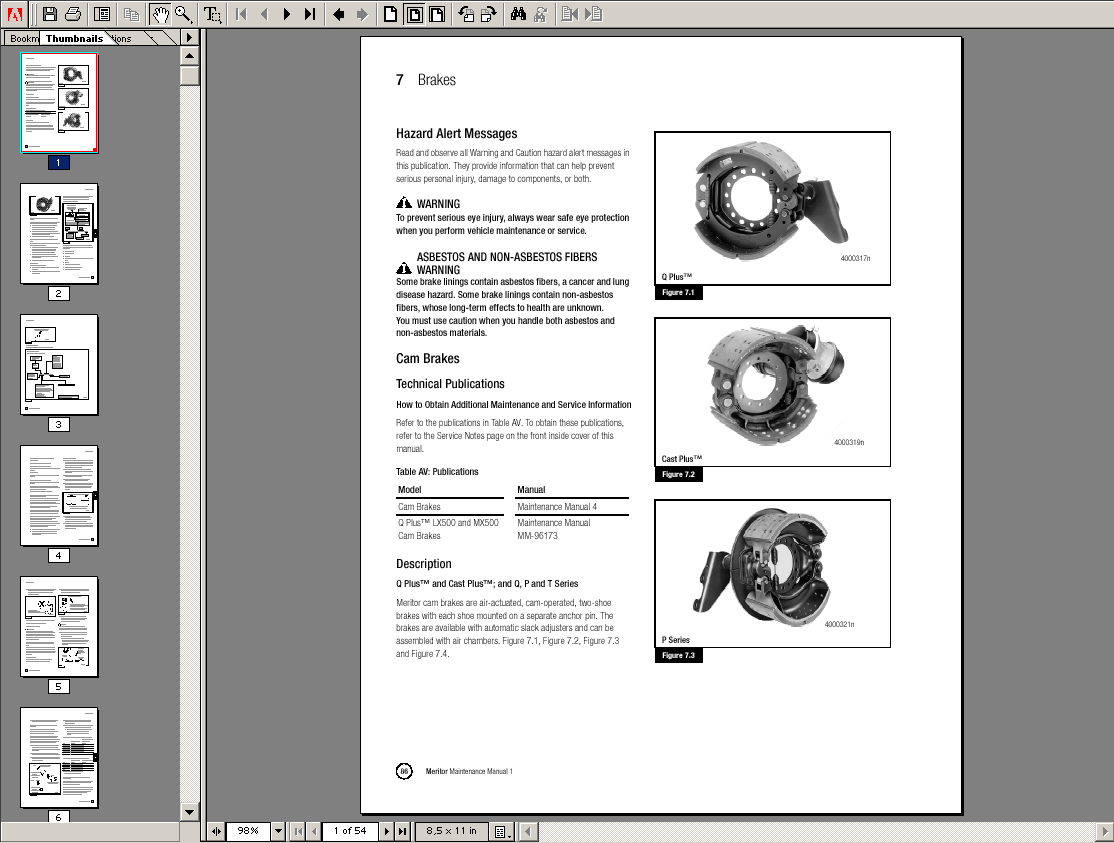This screenshot has width=1114, height=843.
Task: Select the Hand tool
Action: [160, 13]
